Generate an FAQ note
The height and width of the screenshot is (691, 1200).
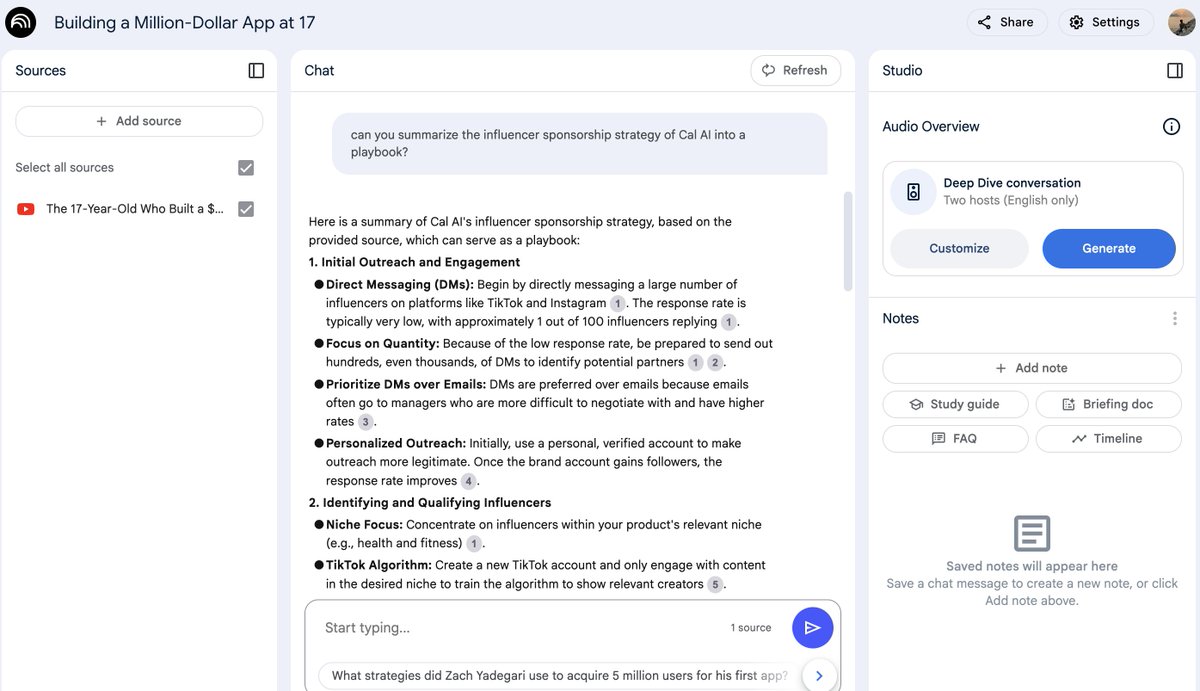[x=955, y=438]
